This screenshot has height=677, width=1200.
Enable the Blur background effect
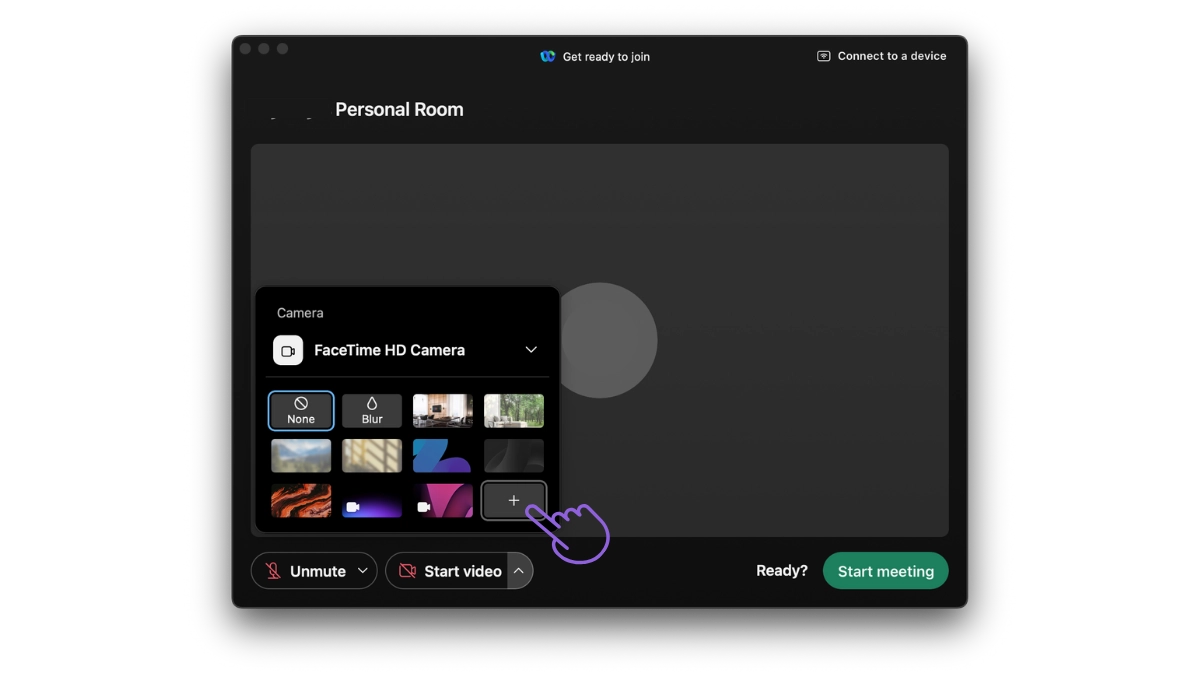point(371,410)
